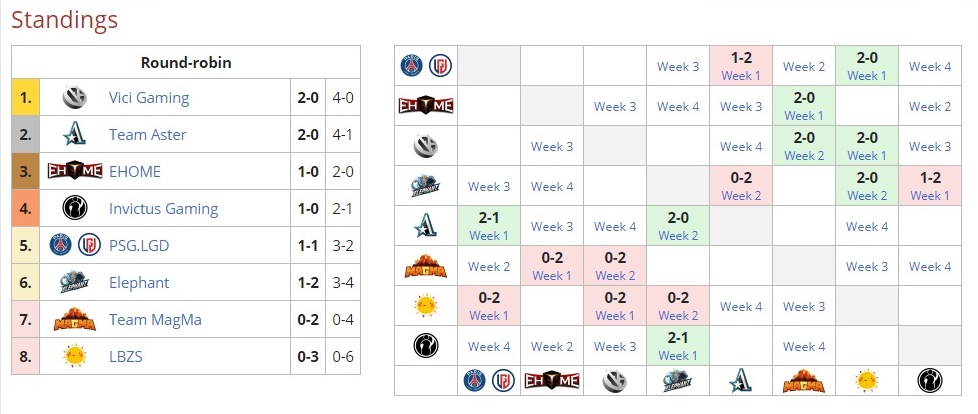Click the 1-2 Week 1 PSG.LGD result cell
The image size is (978, 414).
tap(740, 66)
